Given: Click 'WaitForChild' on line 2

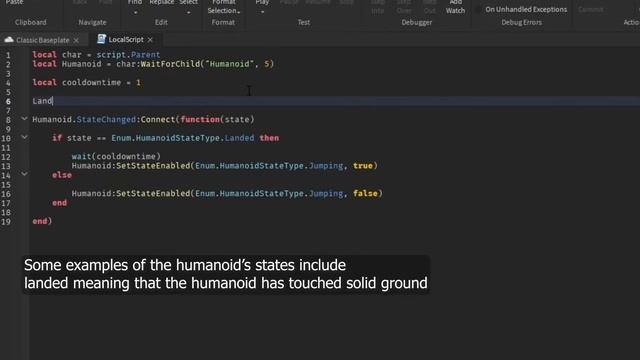Looking at the screenshot, I should point(170,64).
